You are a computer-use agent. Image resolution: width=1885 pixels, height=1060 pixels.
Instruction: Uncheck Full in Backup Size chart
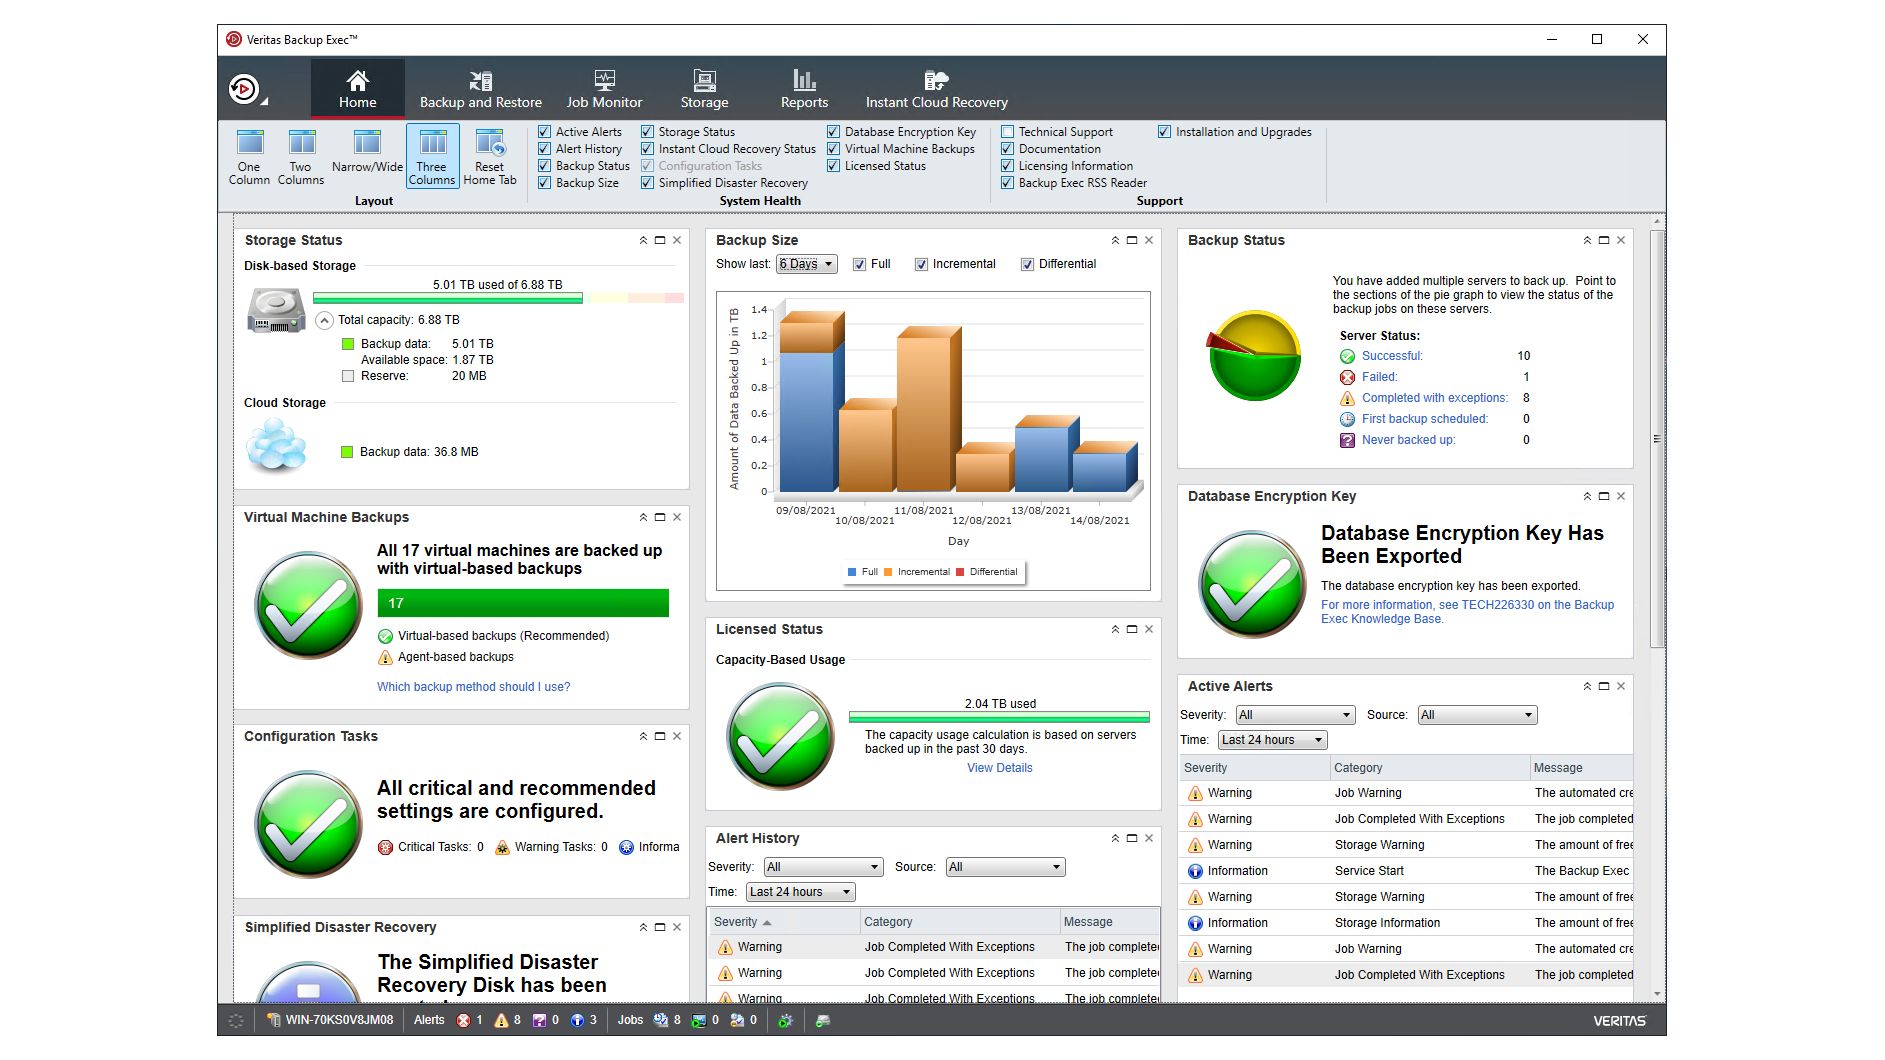[x=860, y=264]
